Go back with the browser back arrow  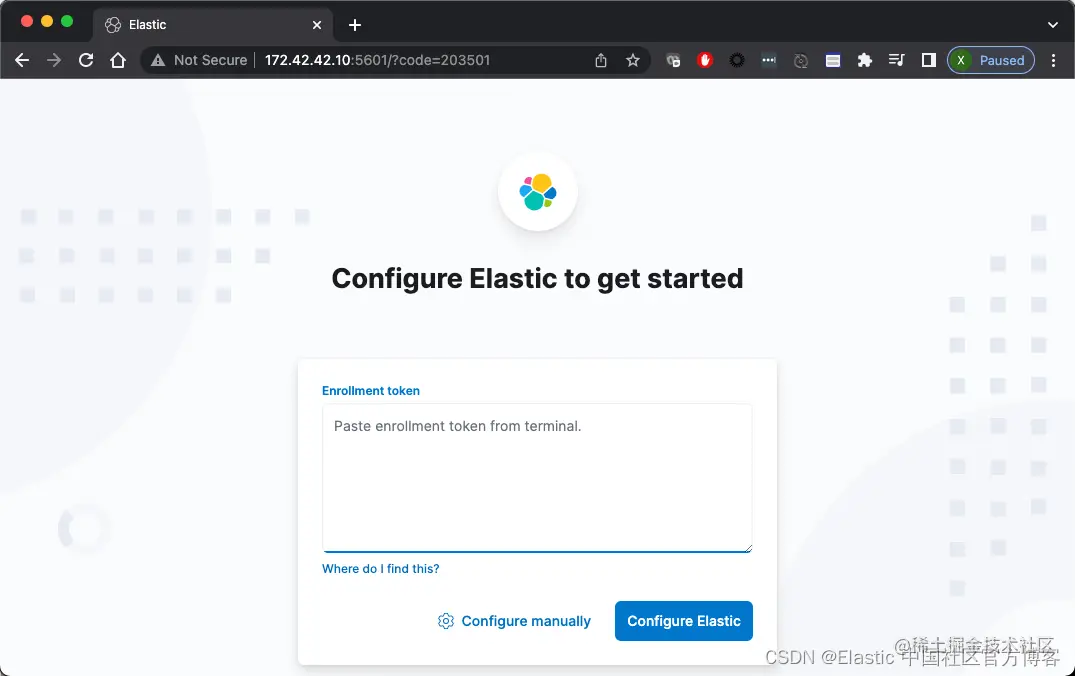click(22, 60)
